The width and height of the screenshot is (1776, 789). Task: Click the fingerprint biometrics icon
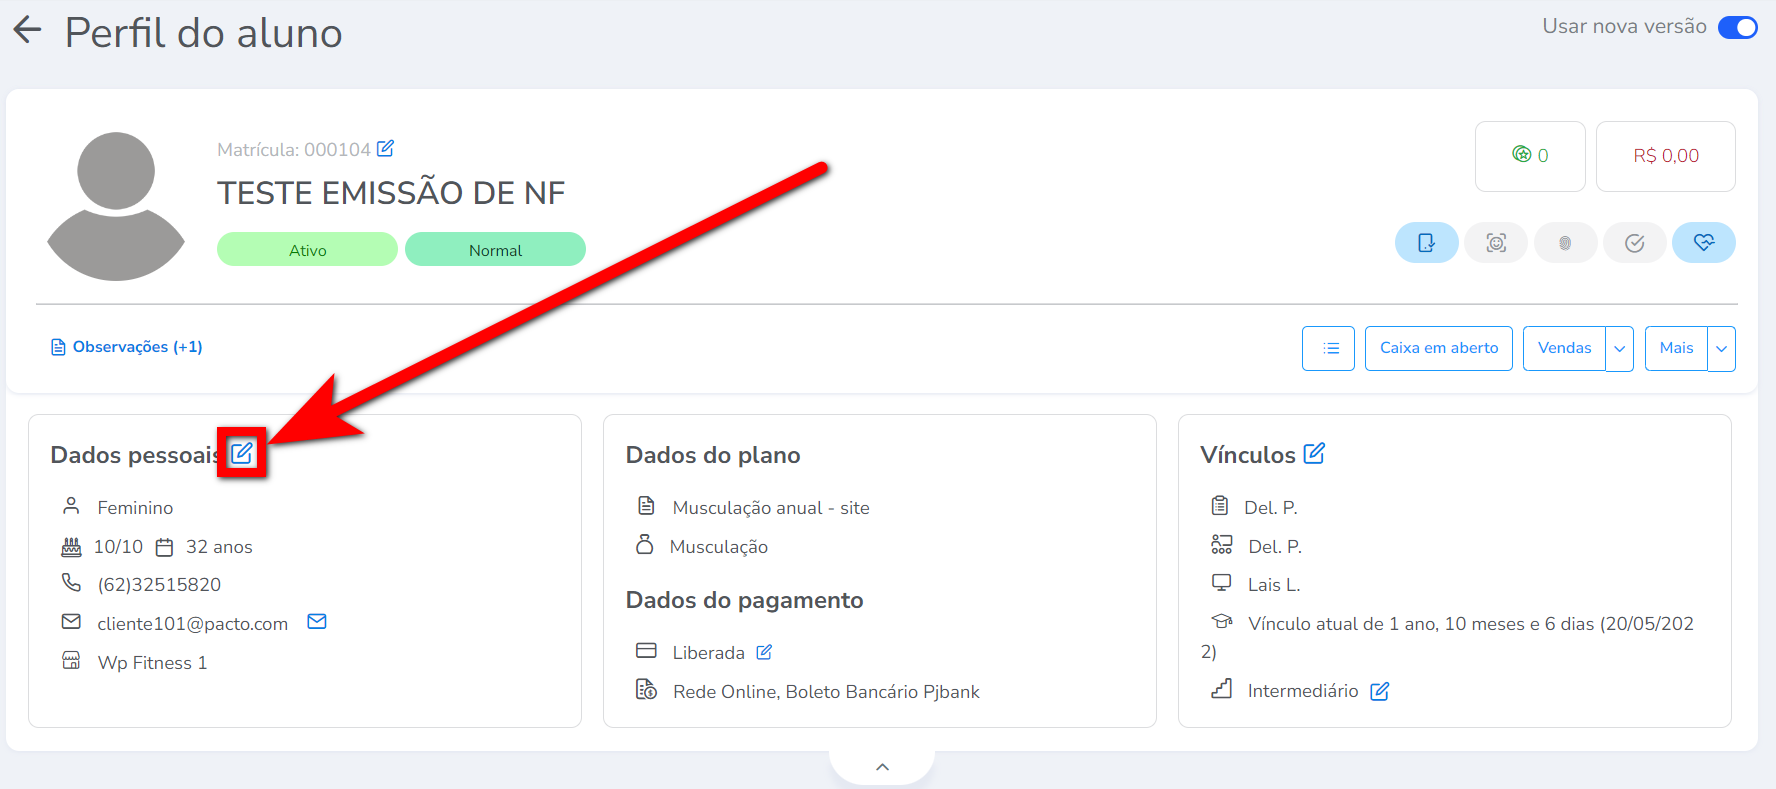coord(1565,243)
